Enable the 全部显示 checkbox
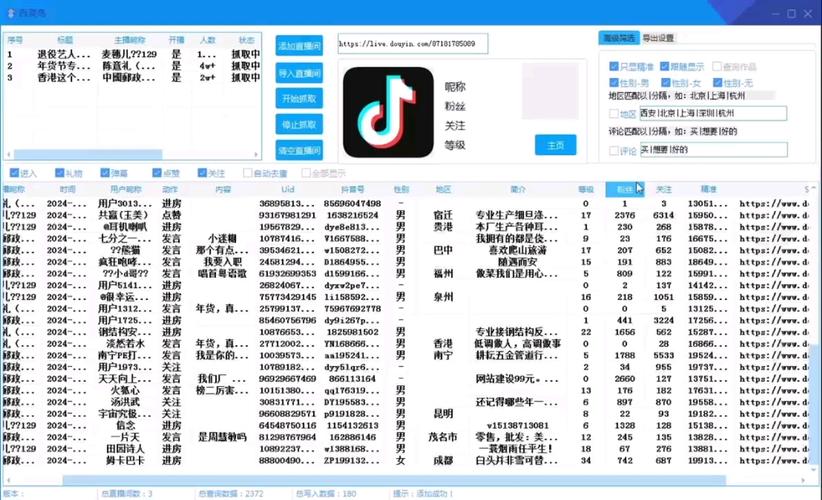The height and width of the screenshot is (500, 822). (306, 173)
